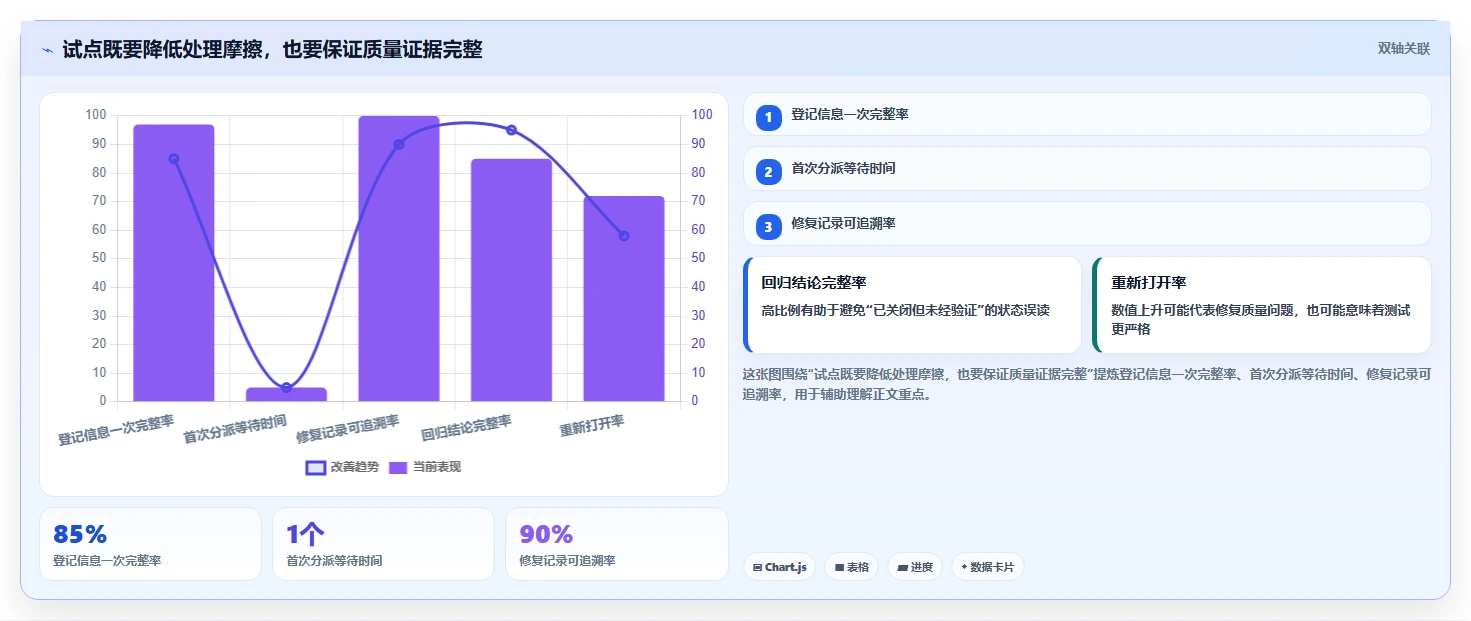Screen dimensions: 1471x621
Task: Click the 首次分派等待时间 x-axis label
Action: pyautogui.click(x=235, y=429)
